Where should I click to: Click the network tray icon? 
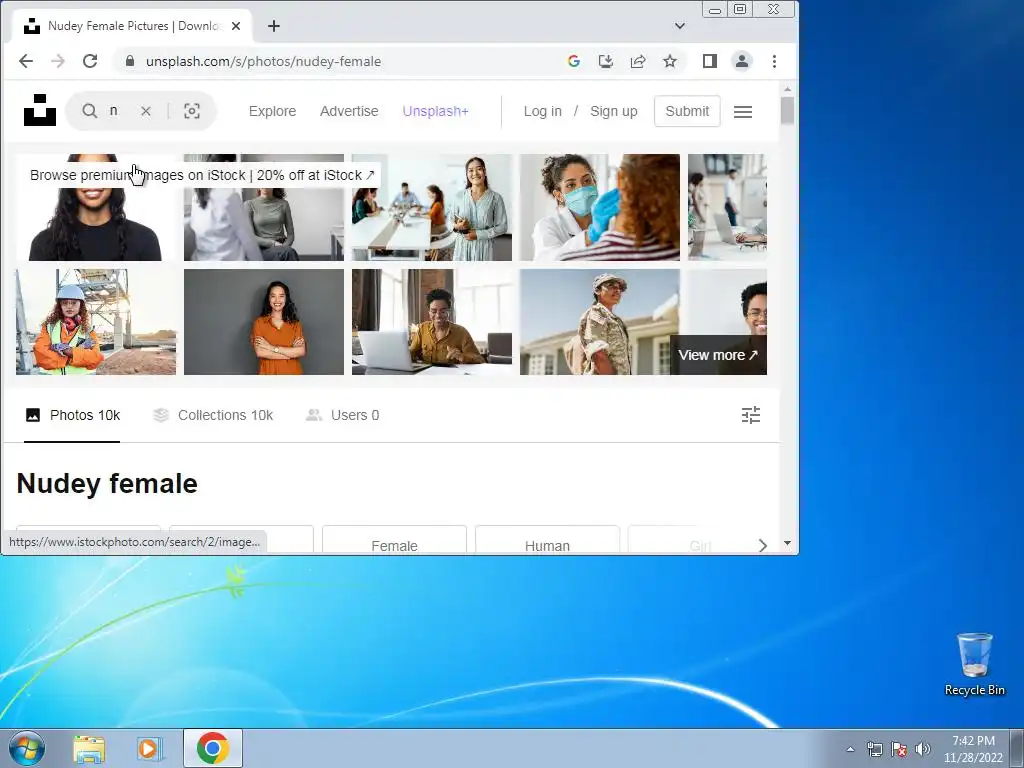click(x=874, y=749)
